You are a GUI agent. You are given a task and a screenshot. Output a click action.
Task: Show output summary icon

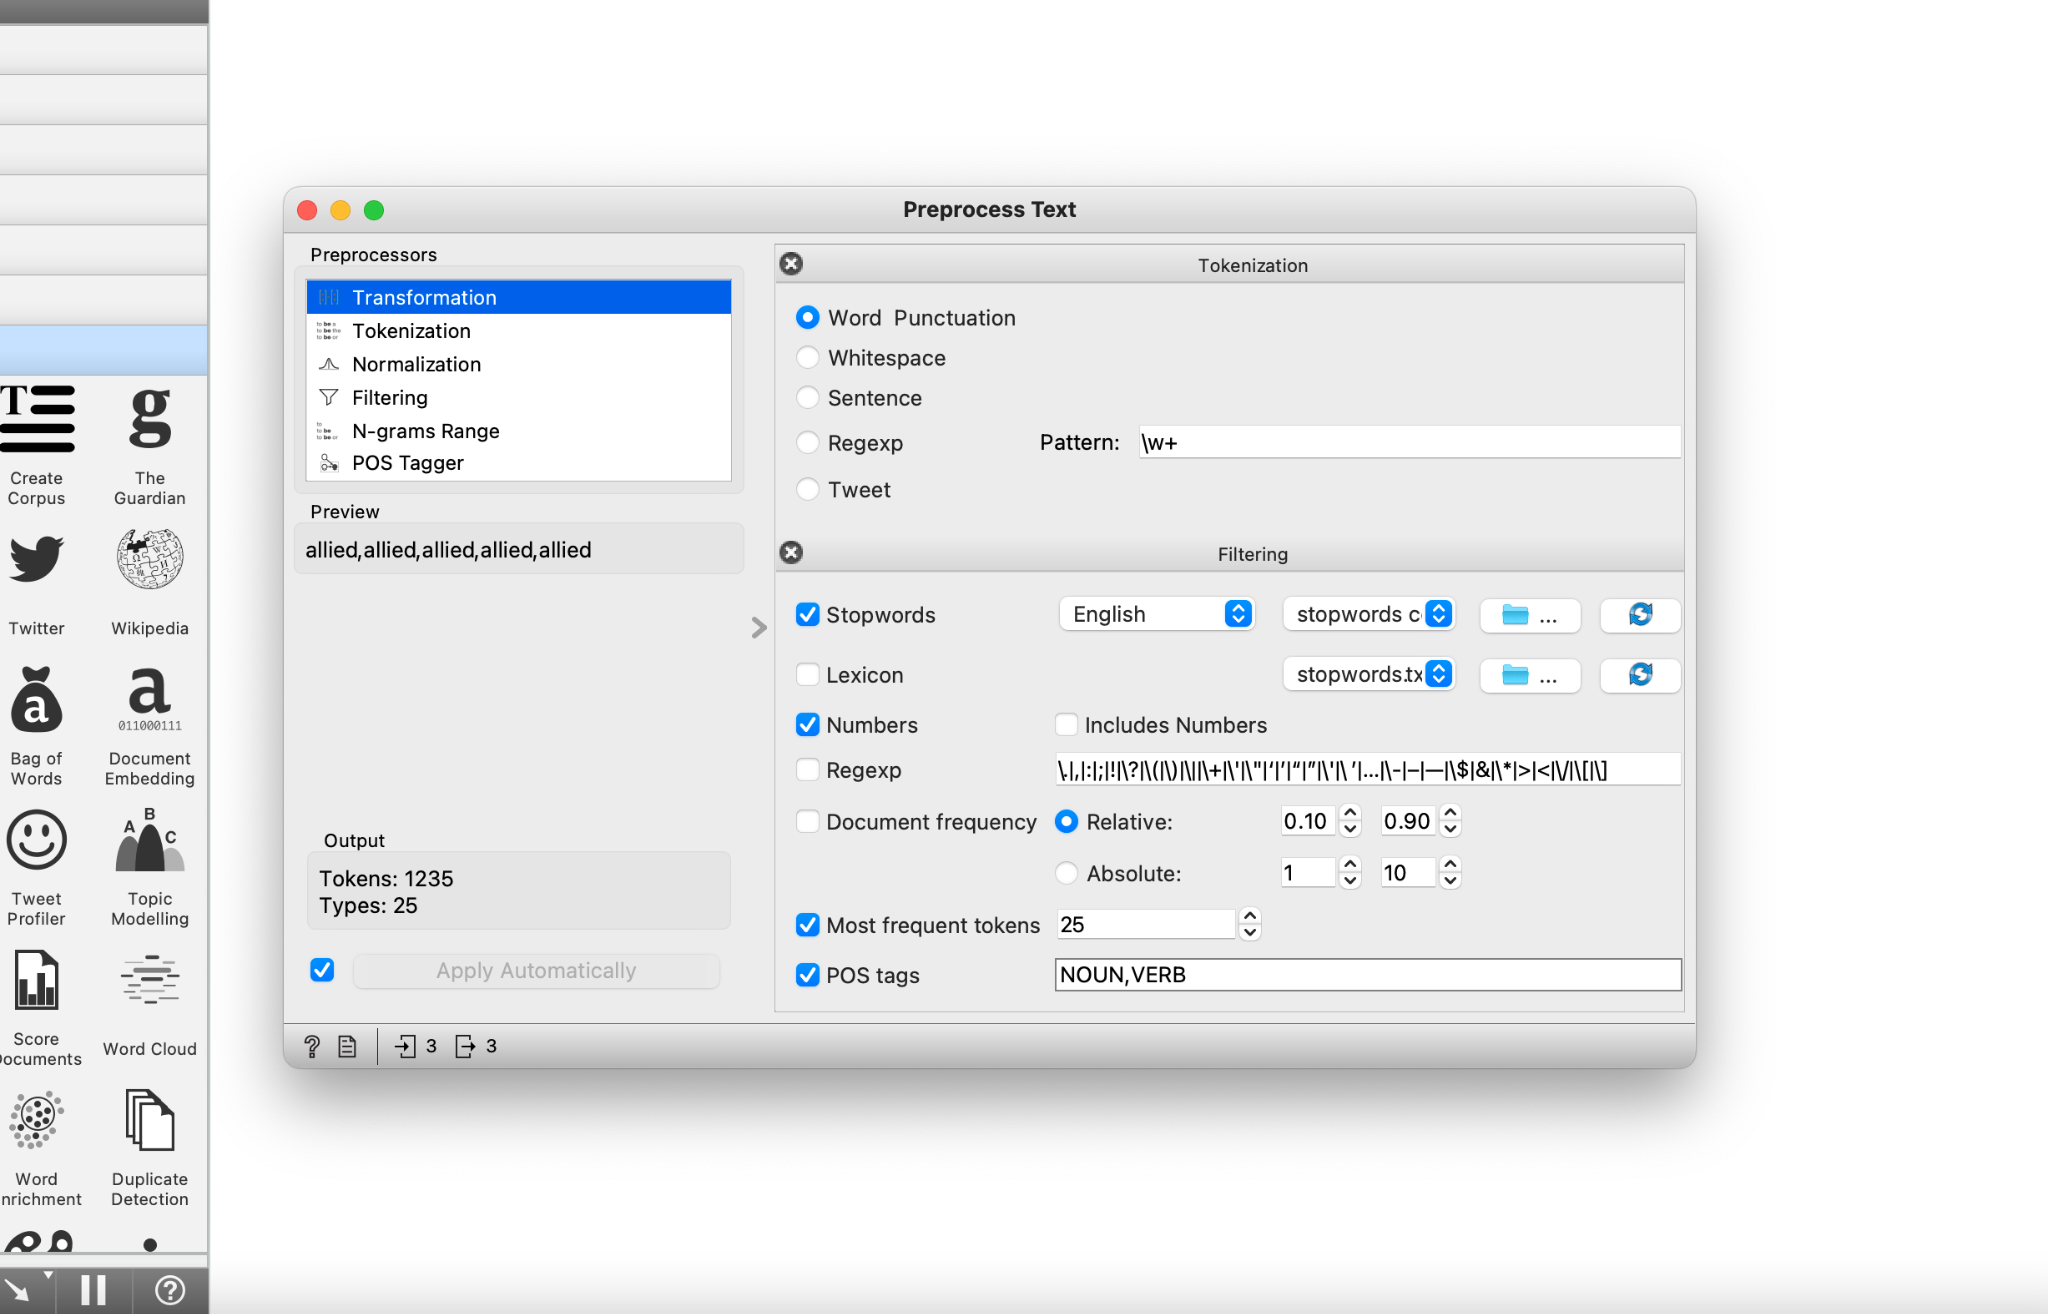[465, 1046]
